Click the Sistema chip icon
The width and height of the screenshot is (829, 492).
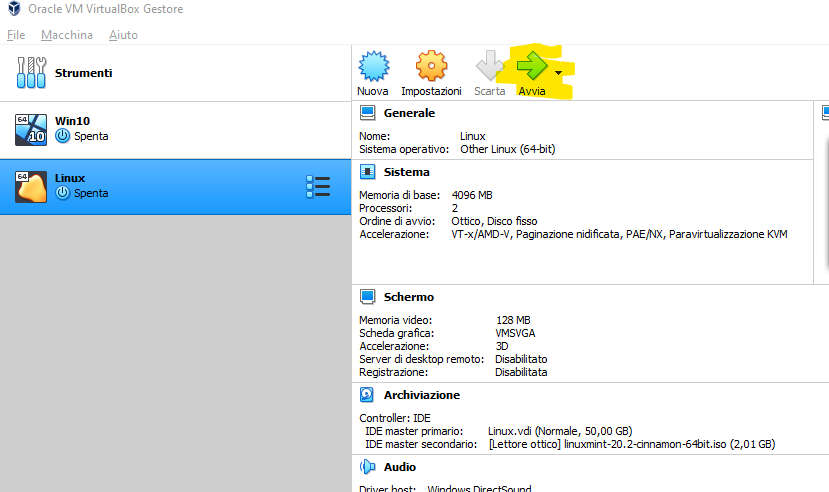pos(367,172)
